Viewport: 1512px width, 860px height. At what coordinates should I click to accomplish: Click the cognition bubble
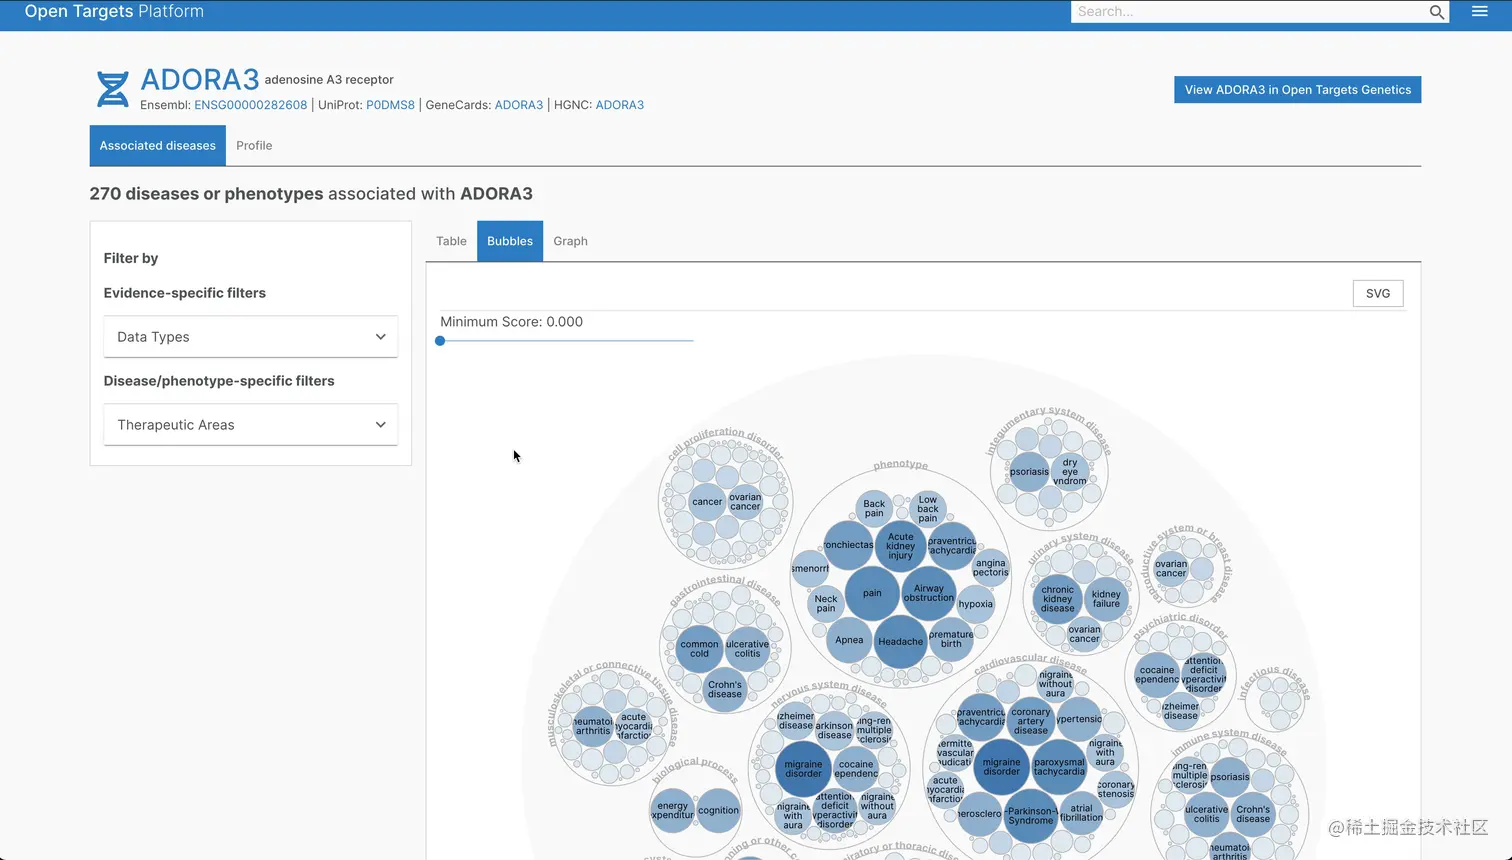[718, 811]
